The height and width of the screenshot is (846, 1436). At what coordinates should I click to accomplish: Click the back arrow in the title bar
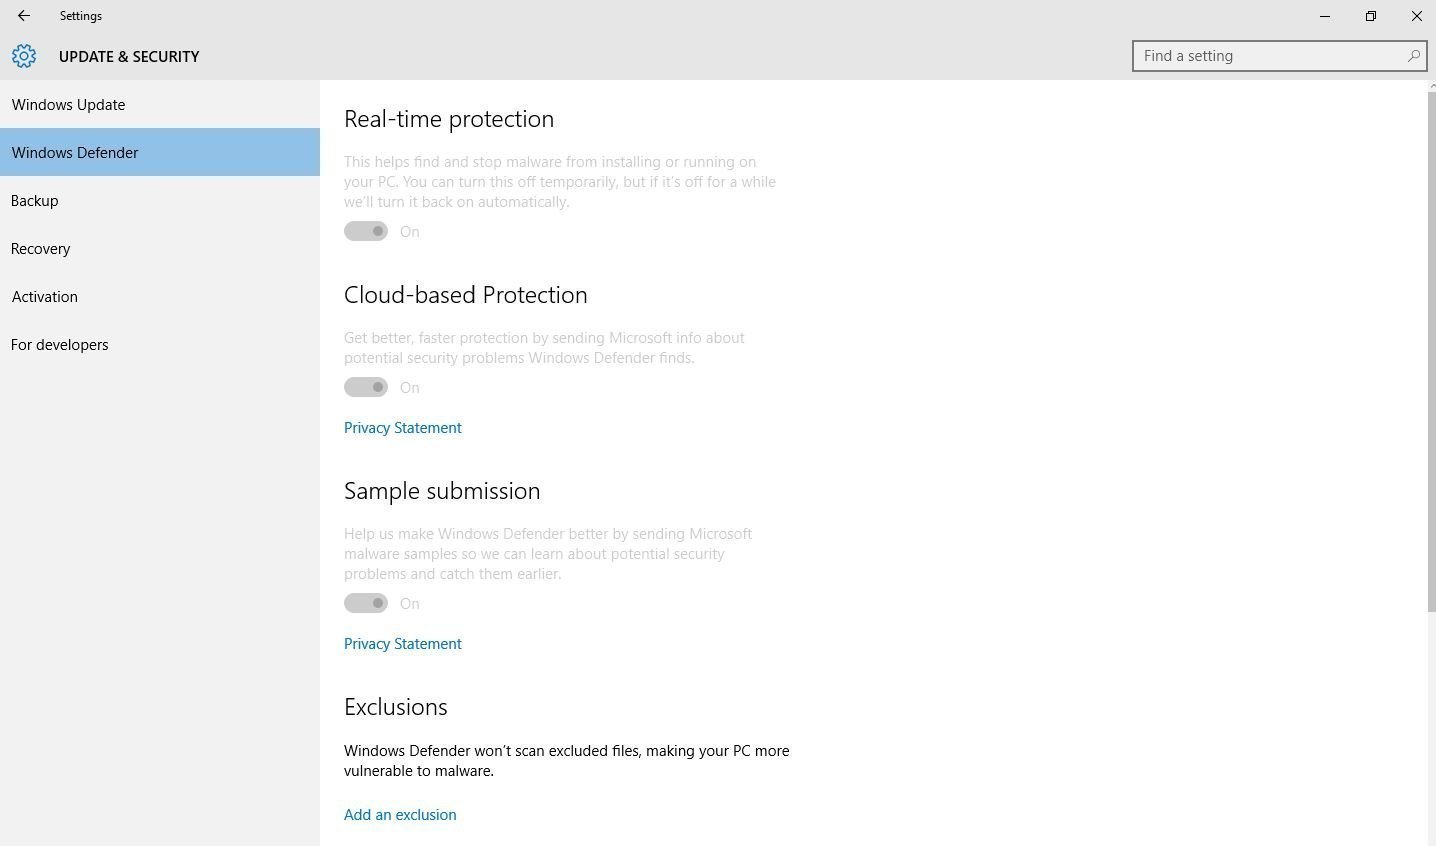coord(24,16)
